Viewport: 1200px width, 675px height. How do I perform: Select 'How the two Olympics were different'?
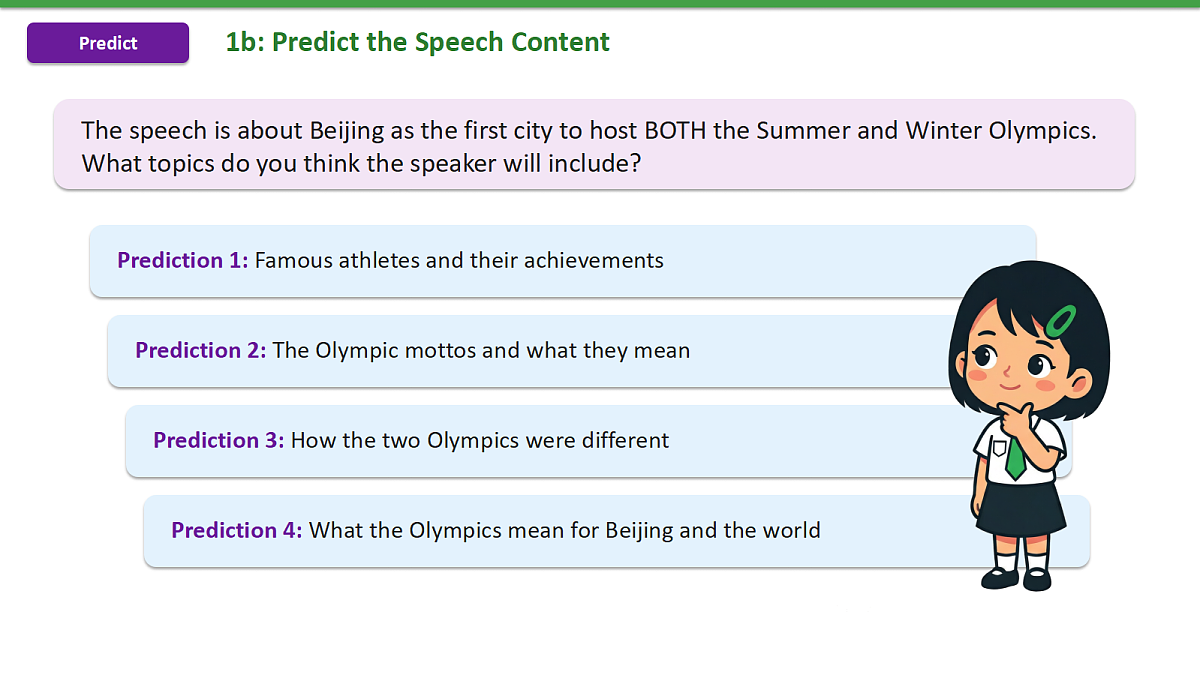point(480,440)
